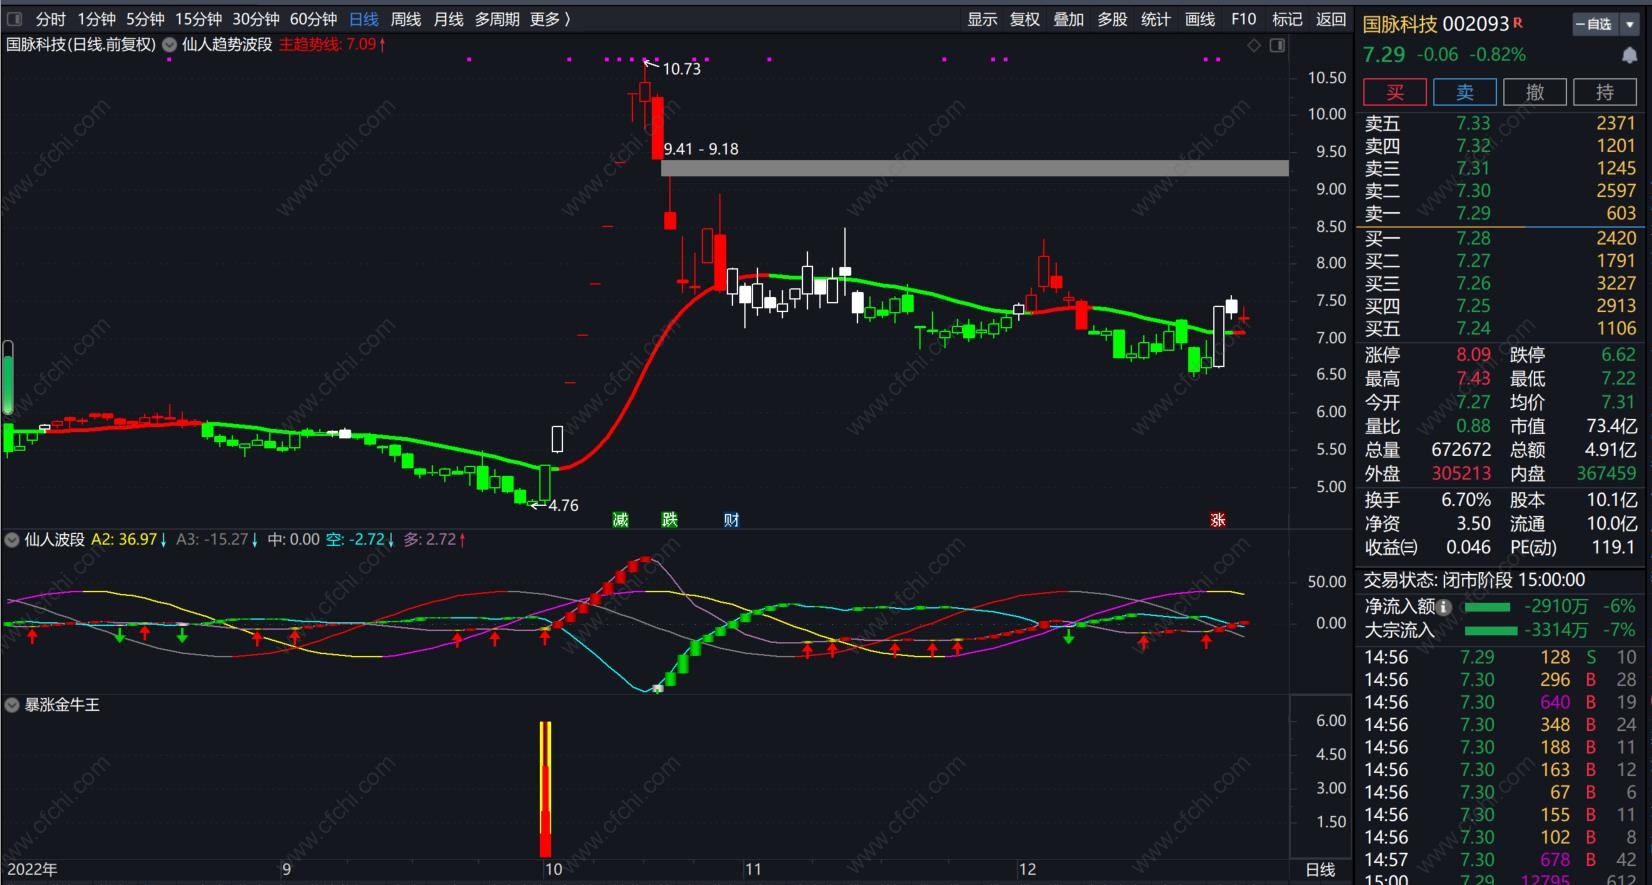Screen dimensions: 1652x885
Task: Click the 卖一 7.29 order row
Action: click(1500, 213)
